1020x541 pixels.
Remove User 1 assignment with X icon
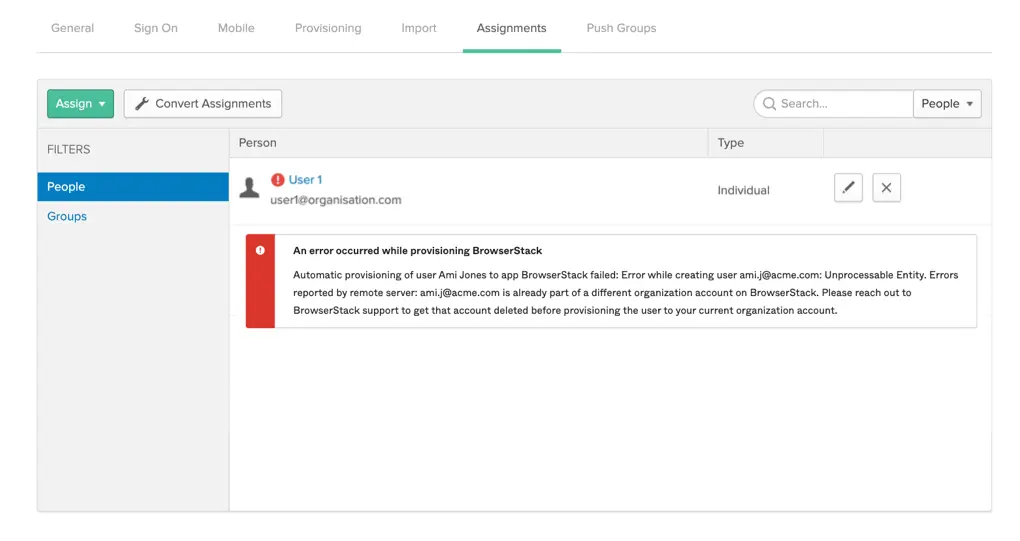coord(886,188)
